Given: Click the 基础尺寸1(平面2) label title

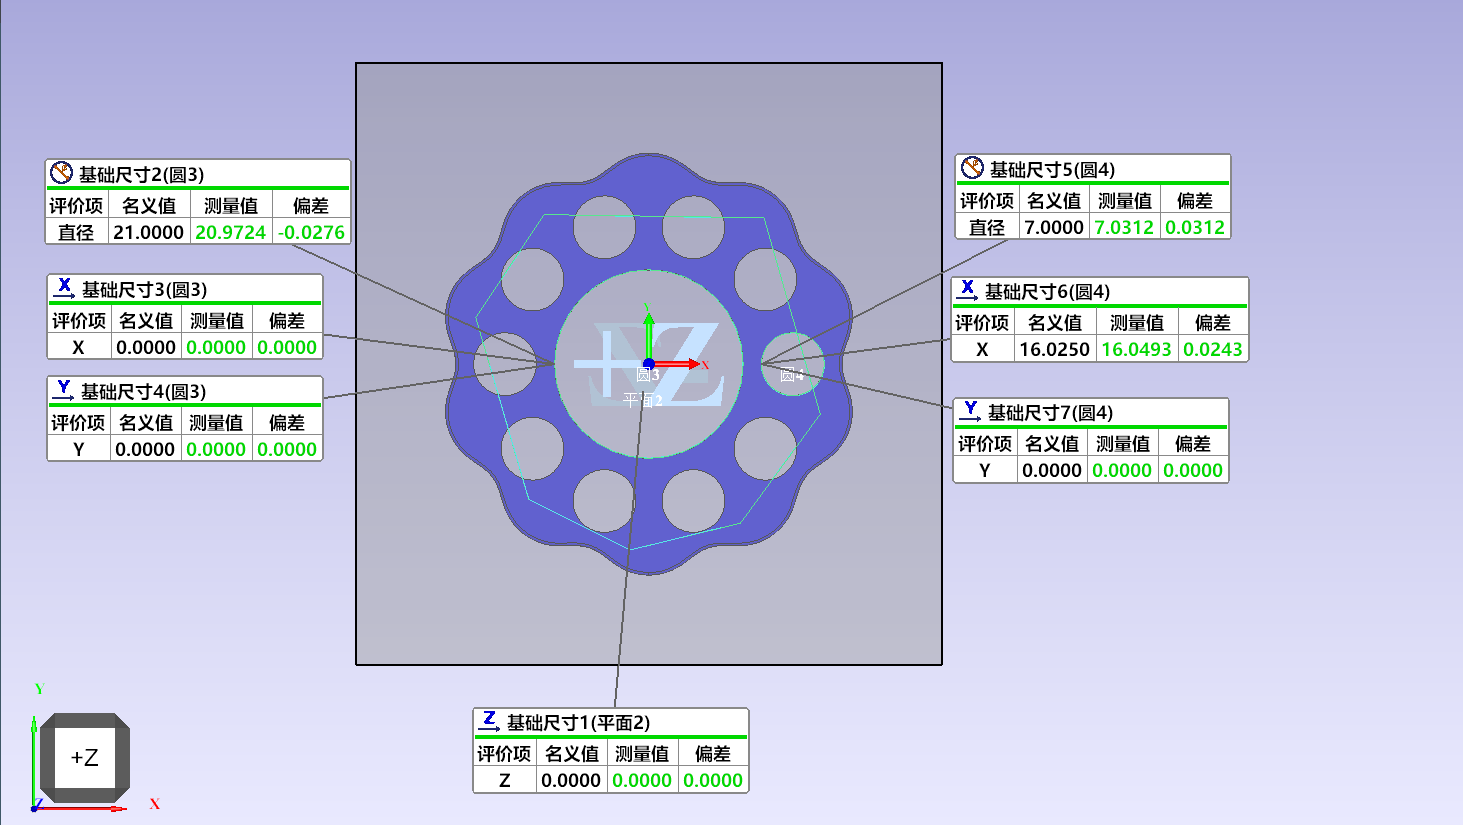Looking at the screenshot, I should tap(578, 722).
